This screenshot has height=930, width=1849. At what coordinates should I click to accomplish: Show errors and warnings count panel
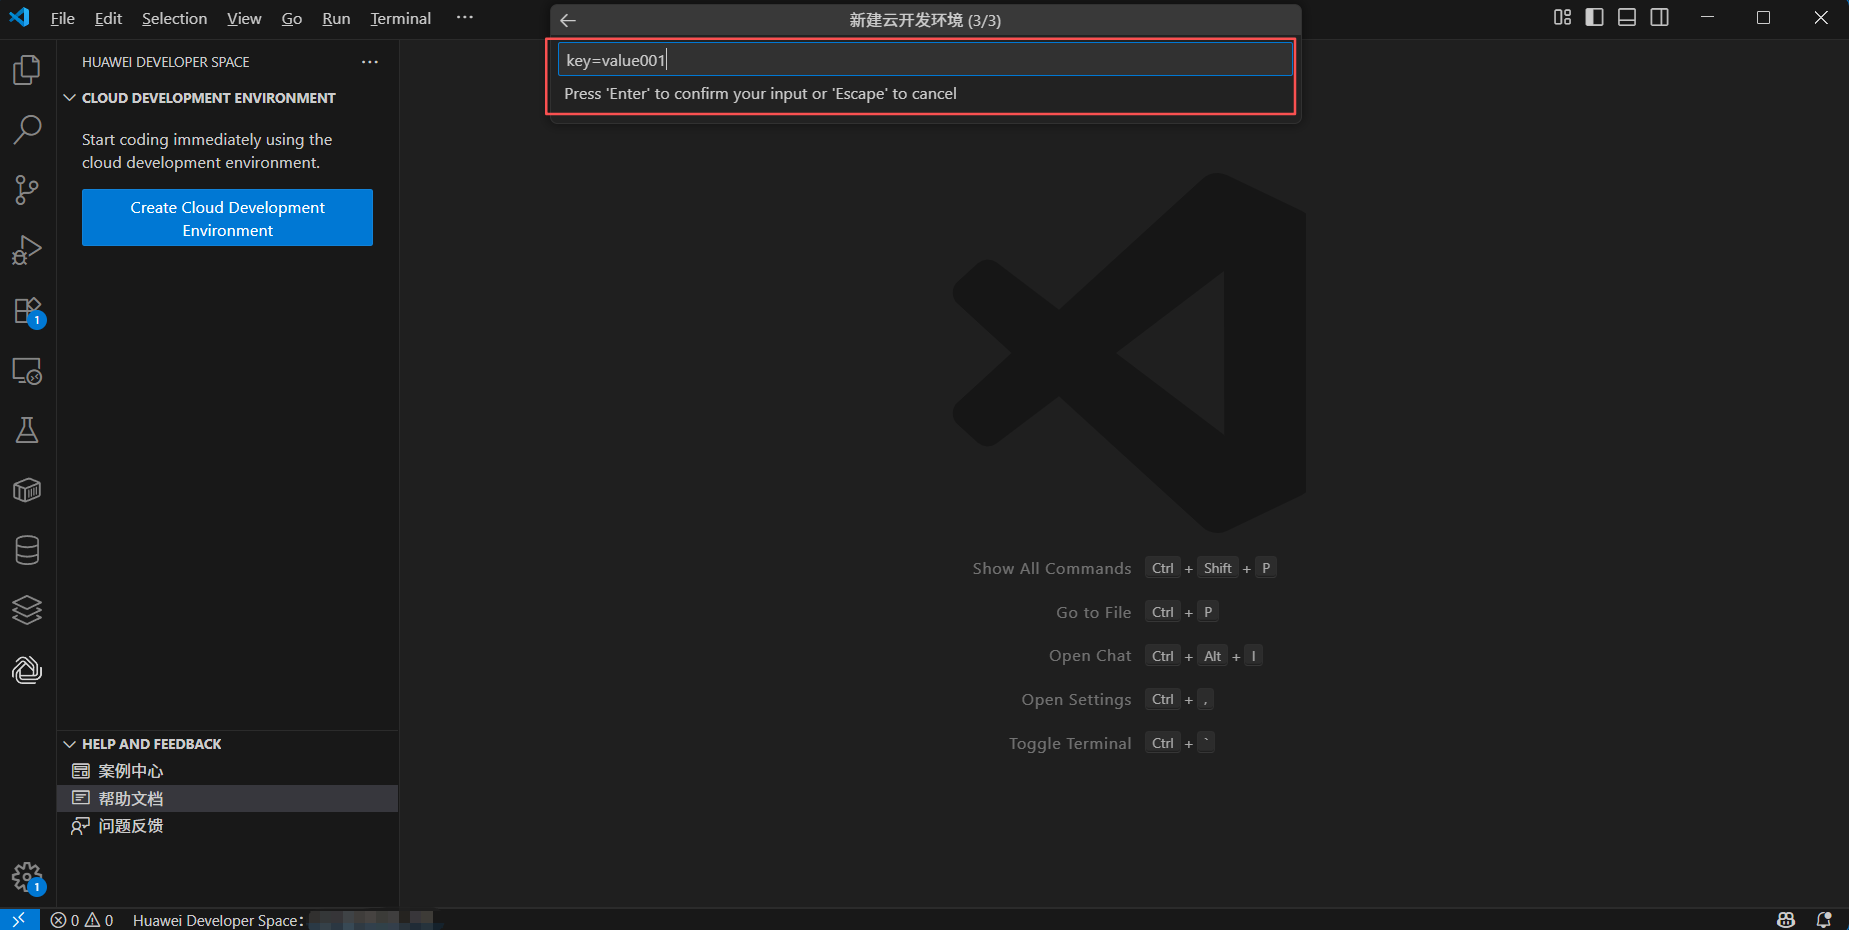[82, 920]
